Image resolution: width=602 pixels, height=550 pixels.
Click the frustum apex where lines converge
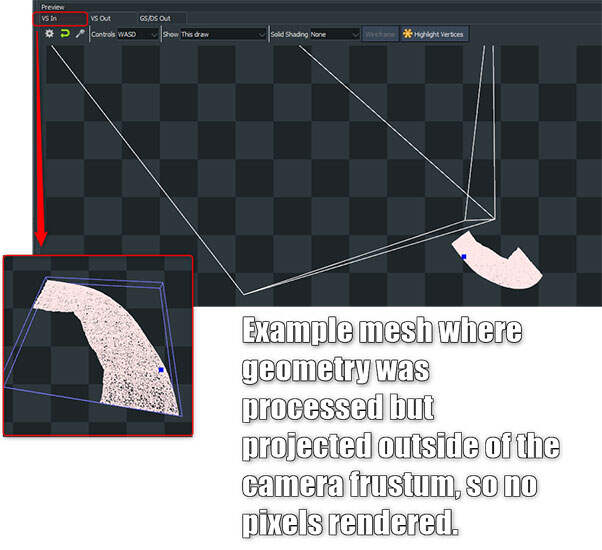[495, 217]
